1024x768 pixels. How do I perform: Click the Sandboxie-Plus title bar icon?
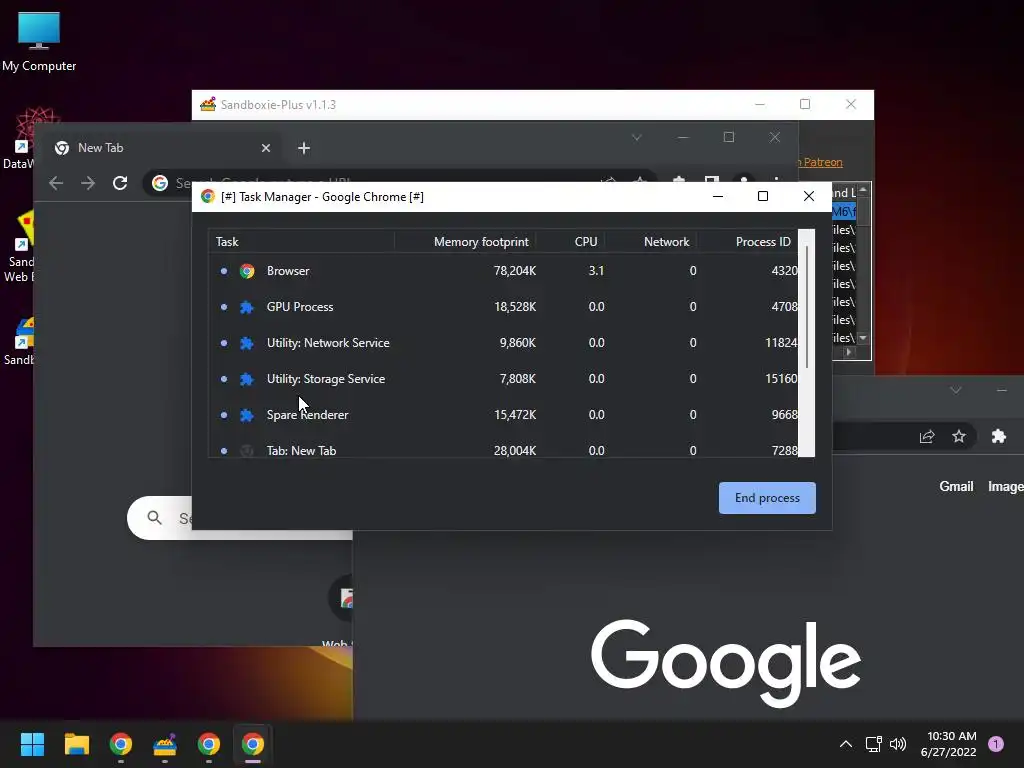click(x=208, y=104)
